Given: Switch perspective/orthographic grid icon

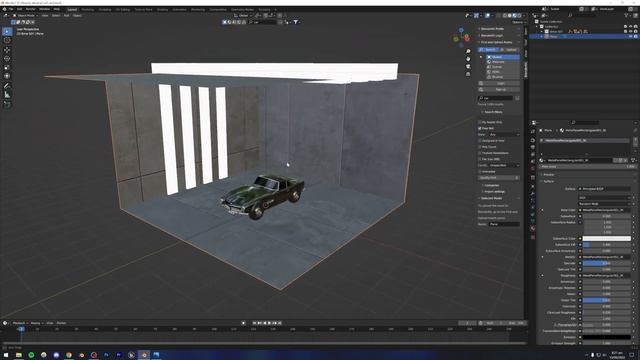Looking at the screenshot, I should (468, 74).
